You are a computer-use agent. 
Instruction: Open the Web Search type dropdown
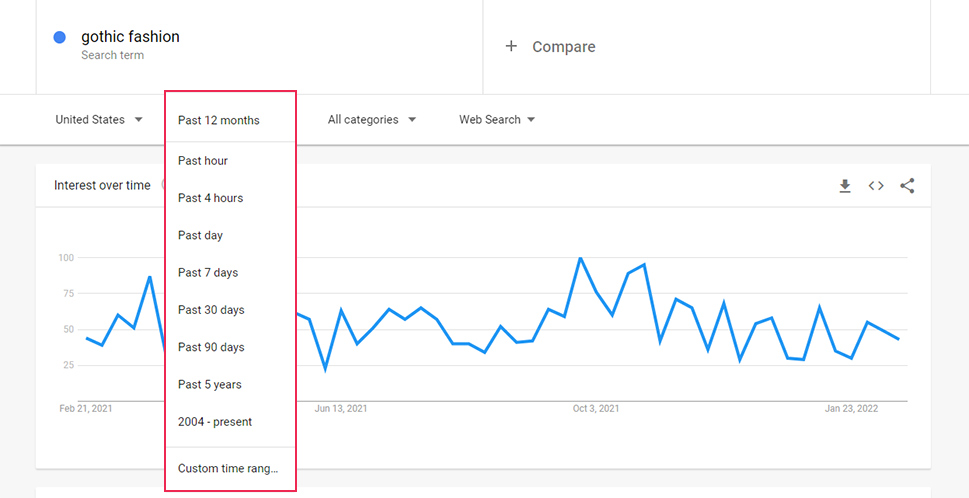[x=497, y=120]
